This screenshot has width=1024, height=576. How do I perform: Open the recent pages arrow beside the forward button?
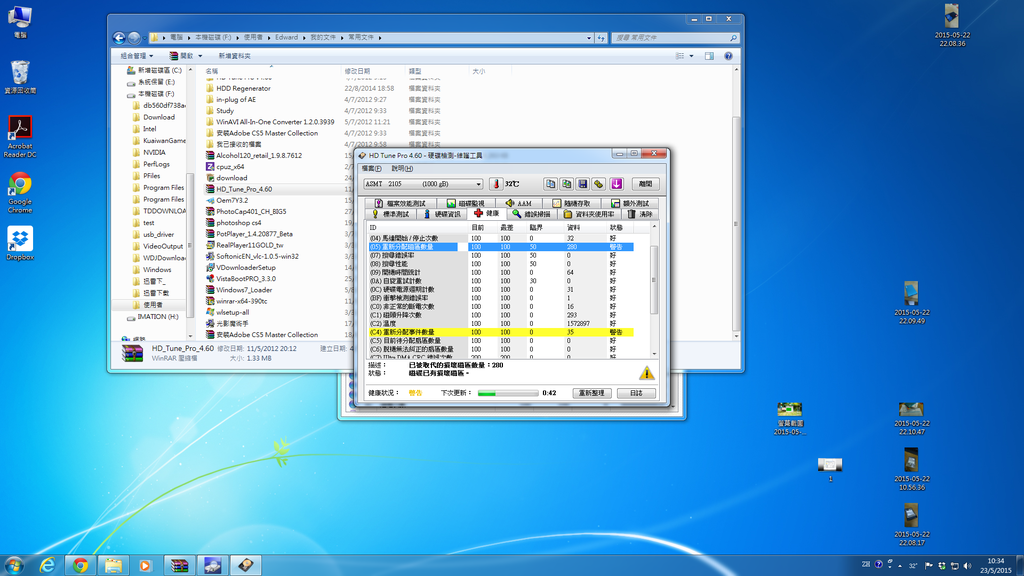pyautogui.click(x=144, y=38)
